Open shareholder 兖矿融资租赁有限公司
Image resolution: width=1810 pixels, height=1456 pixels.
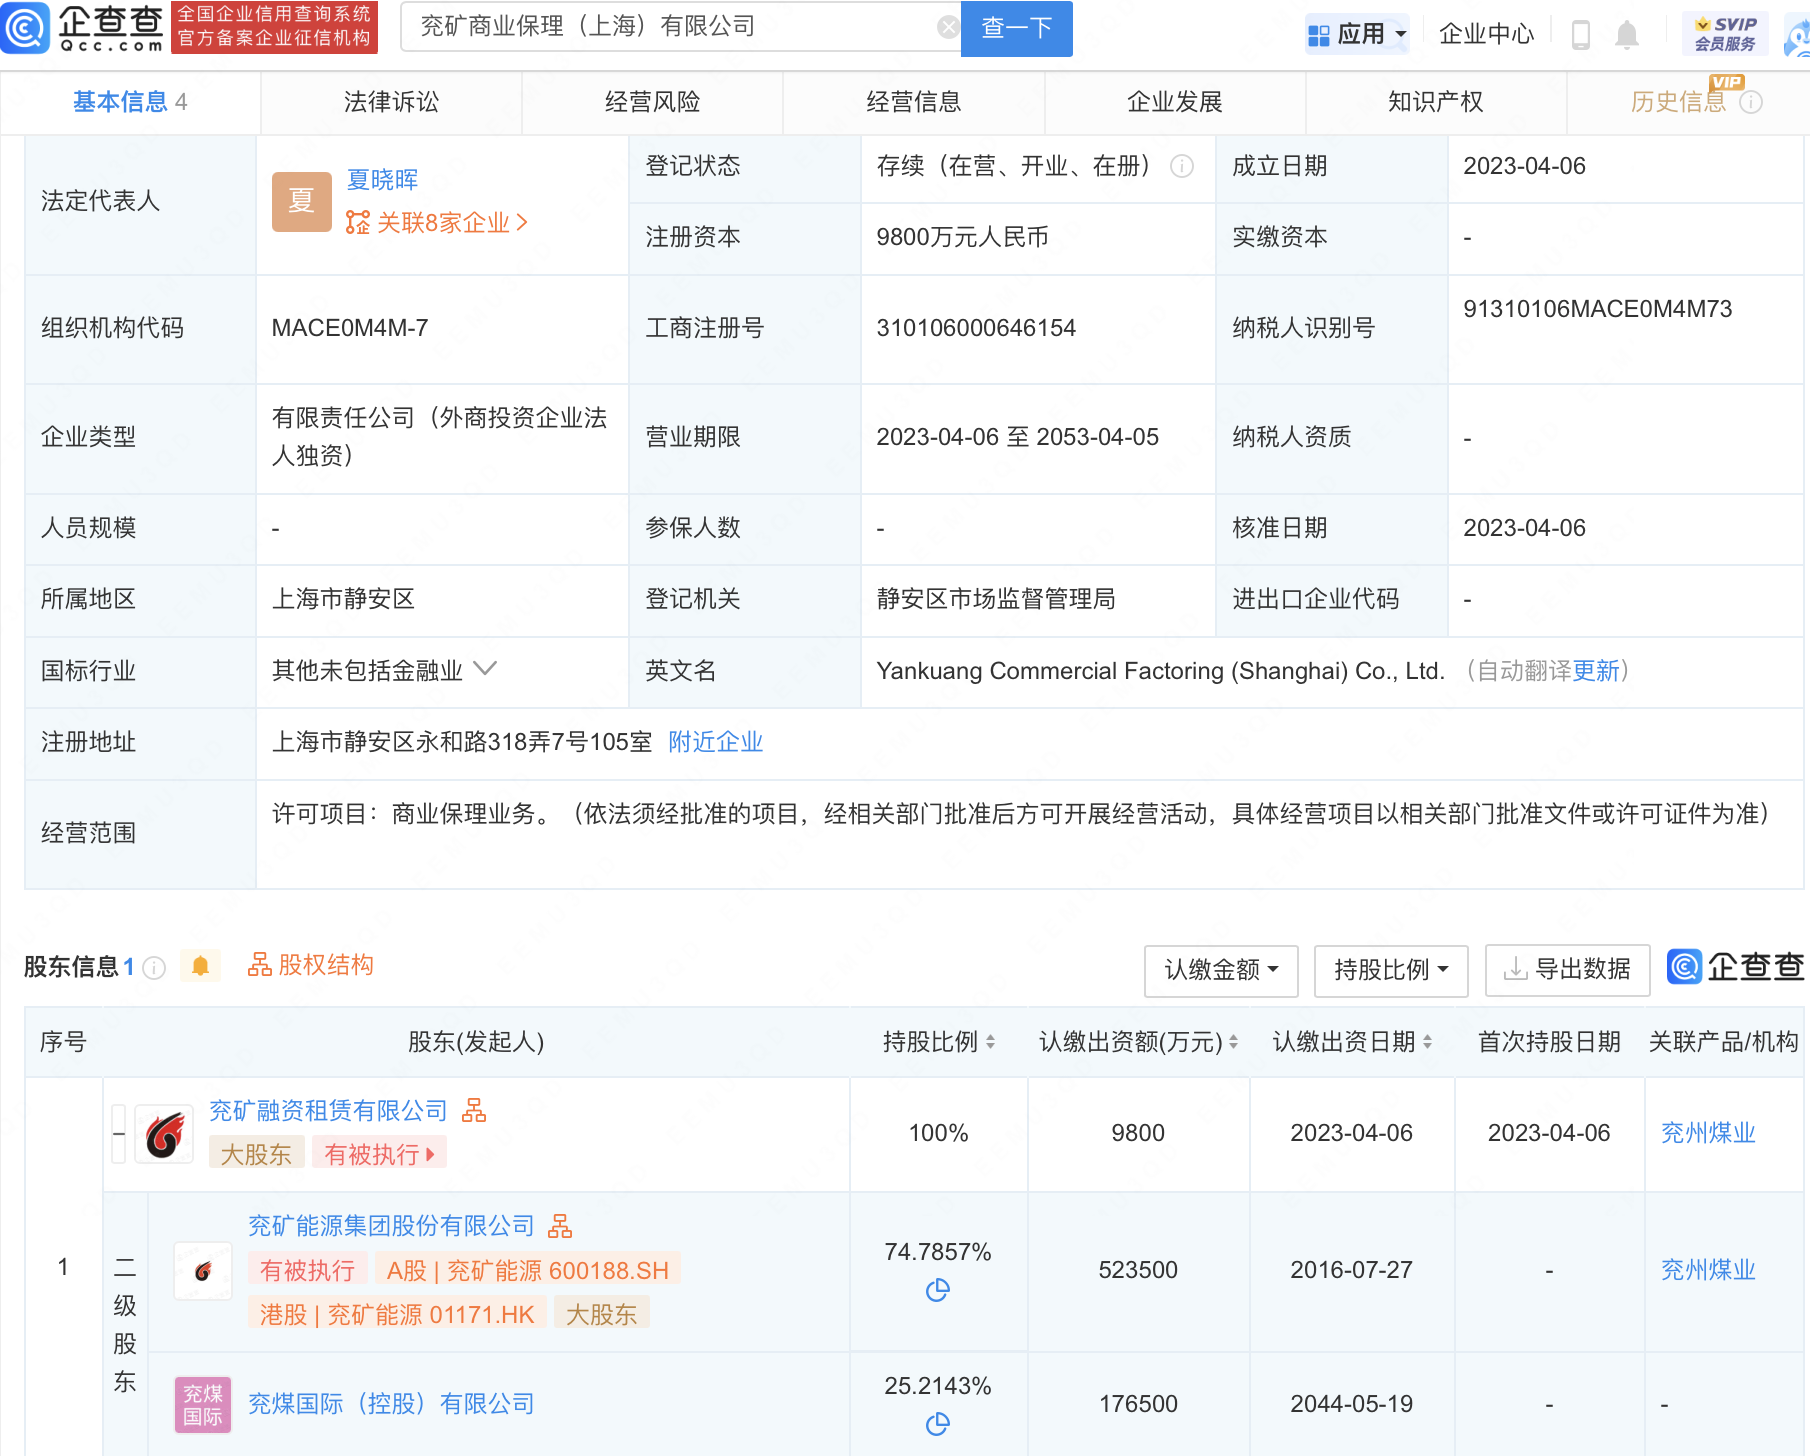click(x=328, y=1111)
